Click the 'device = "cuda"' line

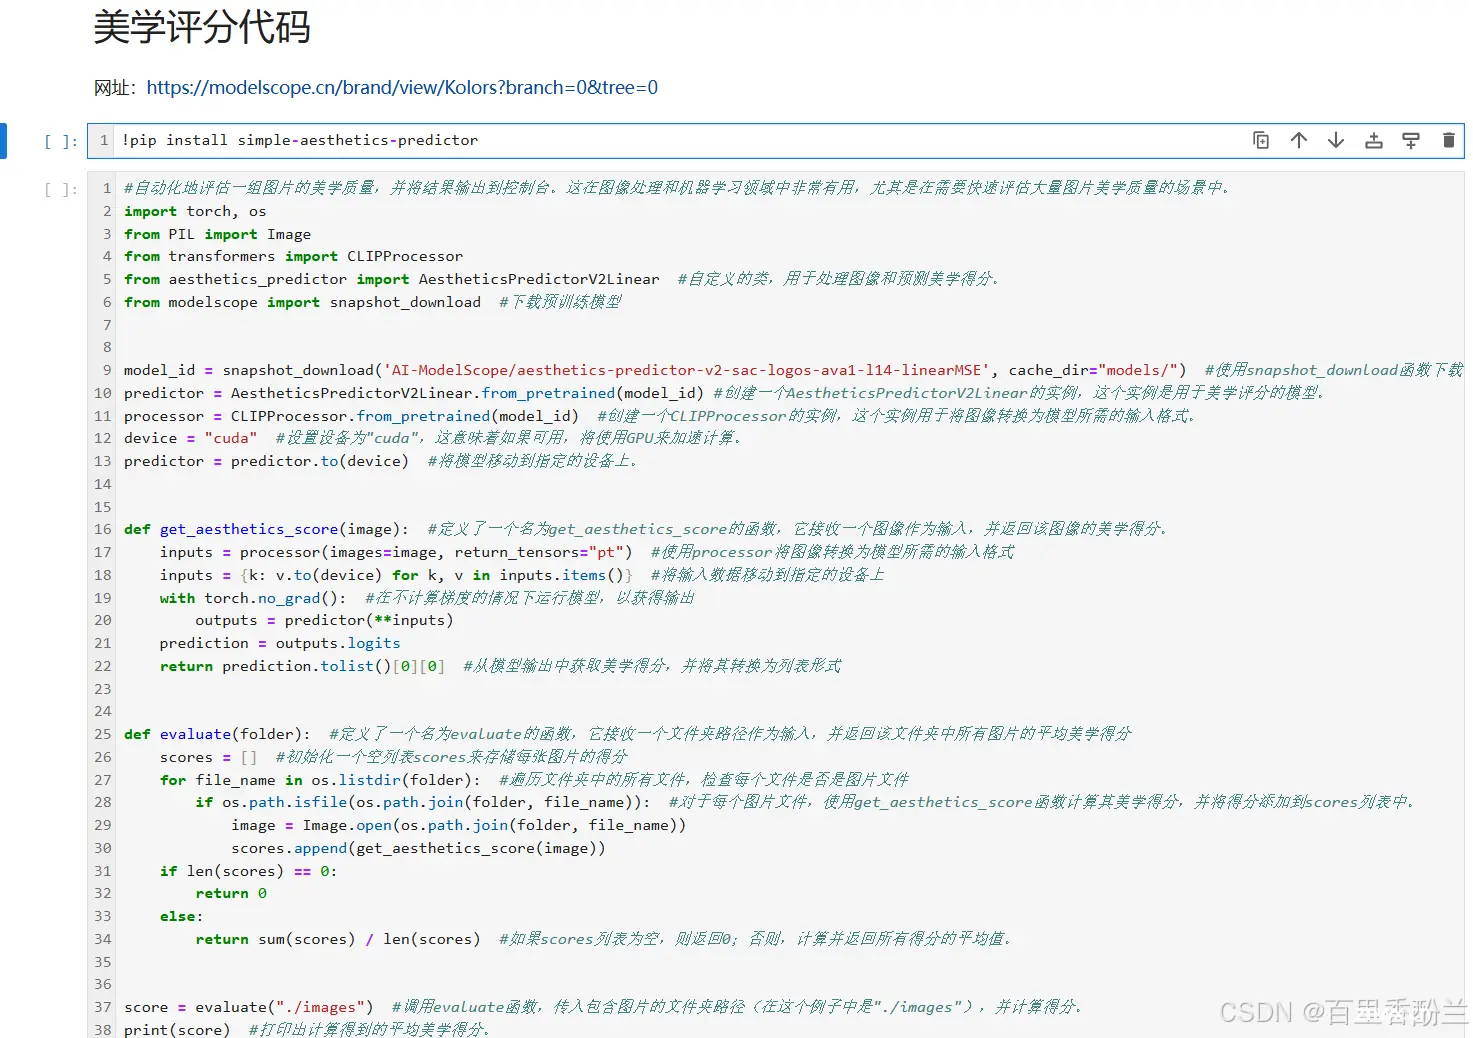coord(190,438)
